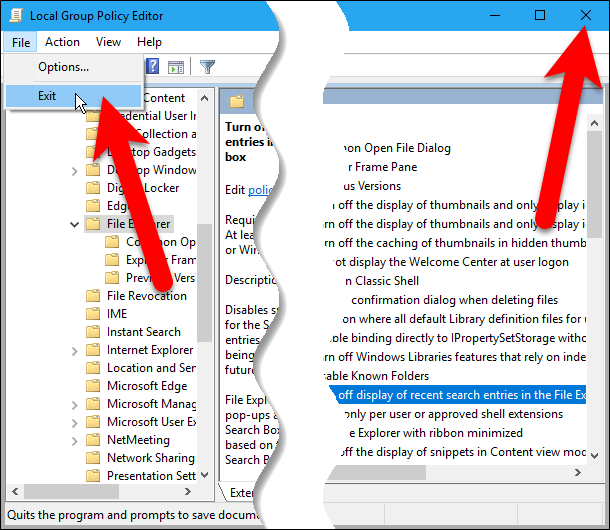The width and height of the screenshot is (610, 530).
Task: Select the Classic Shell setting row
Action: (x=382, y=281)
